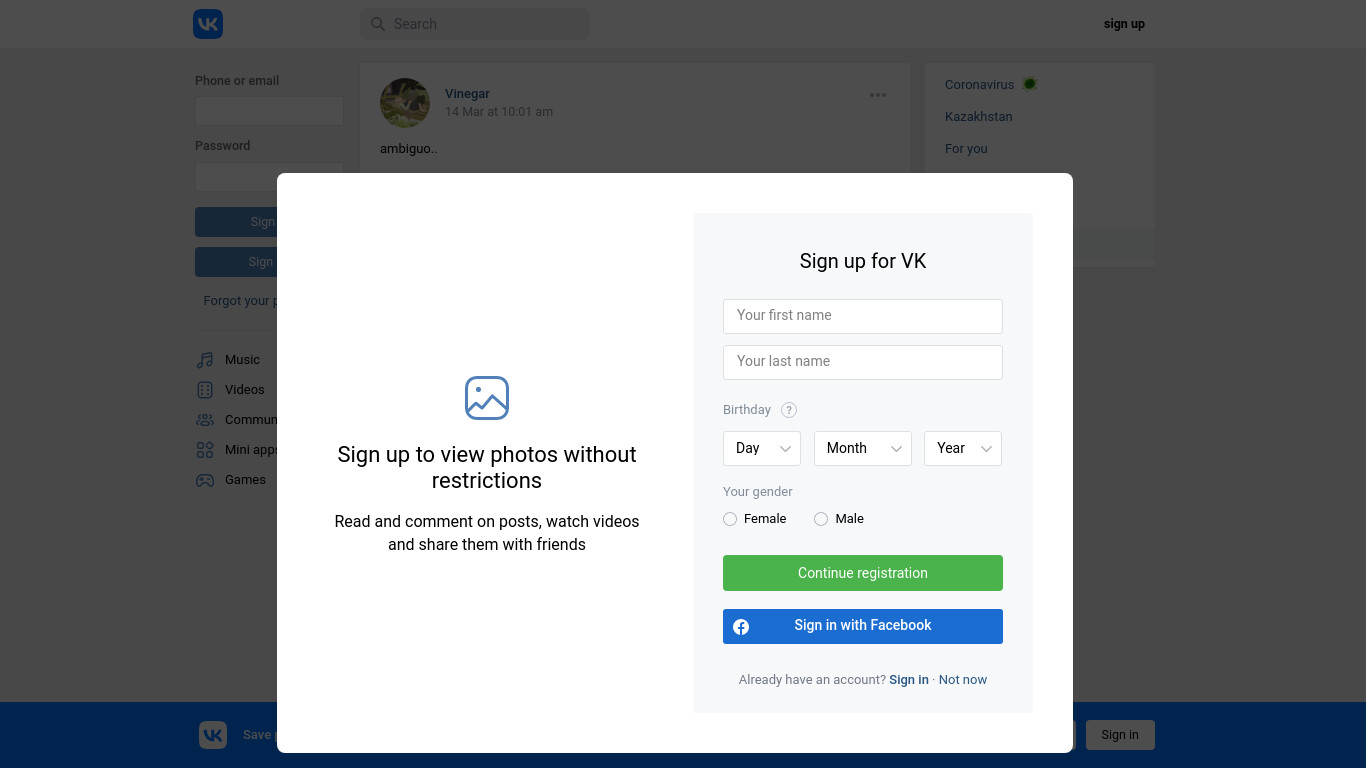The image size is (1366, 768).
Task: Open the post options three-dot menu
Action: (878, 95)
